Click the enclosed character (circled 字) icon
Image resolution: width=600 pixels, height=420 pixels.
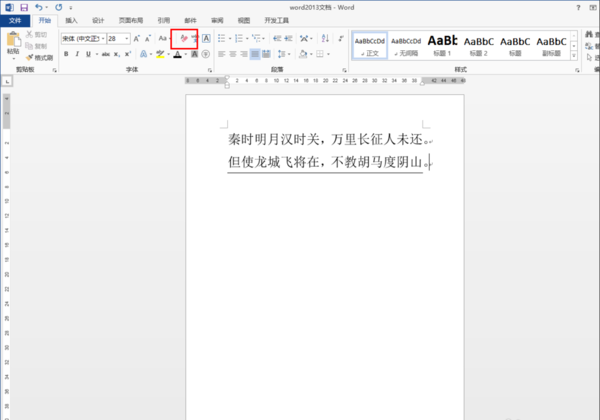click(x=205, y=54)
